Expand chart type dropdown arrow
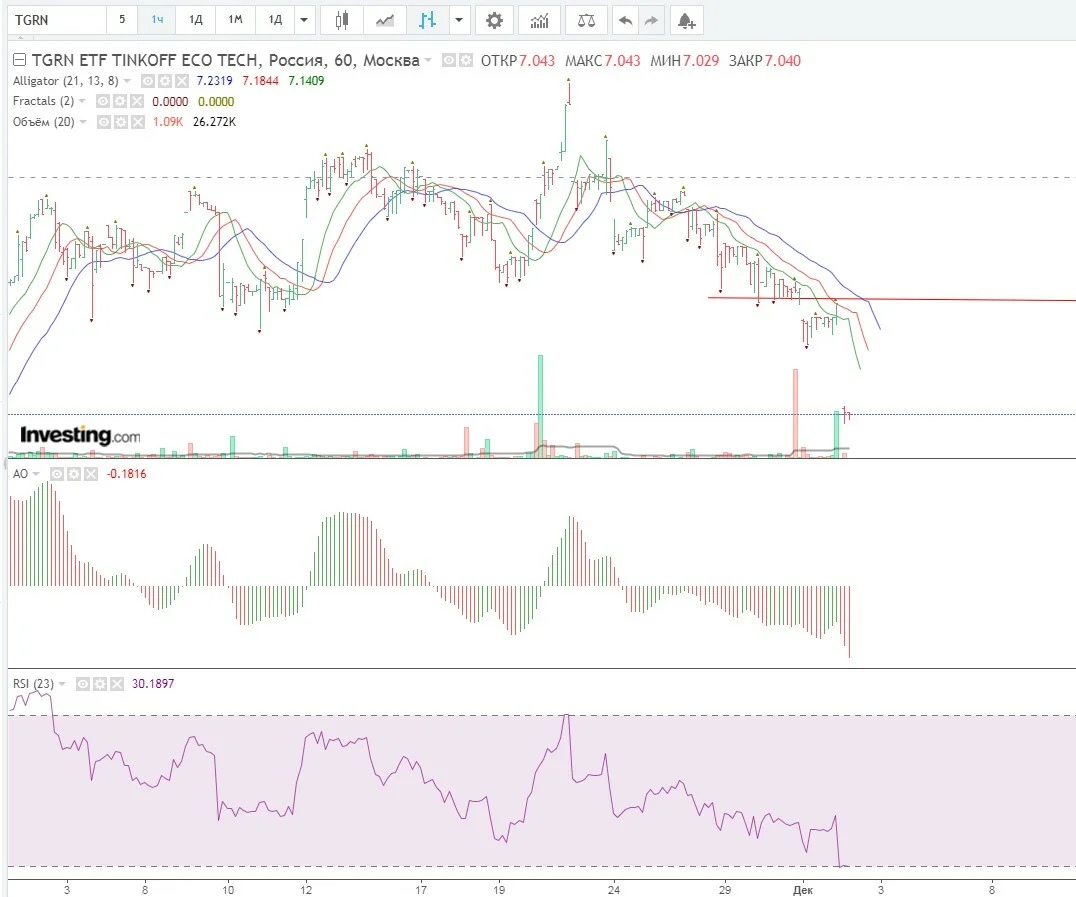 pyautogui.click(x=458, y=20)
